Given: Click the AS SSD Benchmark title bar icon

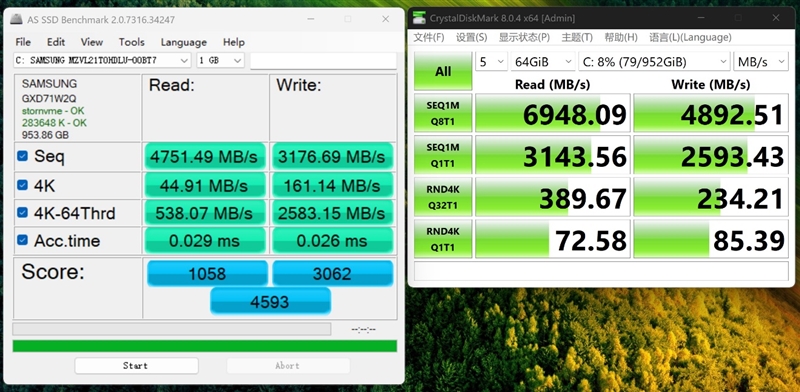Looking at the screenshot, I should coord(17,19).
